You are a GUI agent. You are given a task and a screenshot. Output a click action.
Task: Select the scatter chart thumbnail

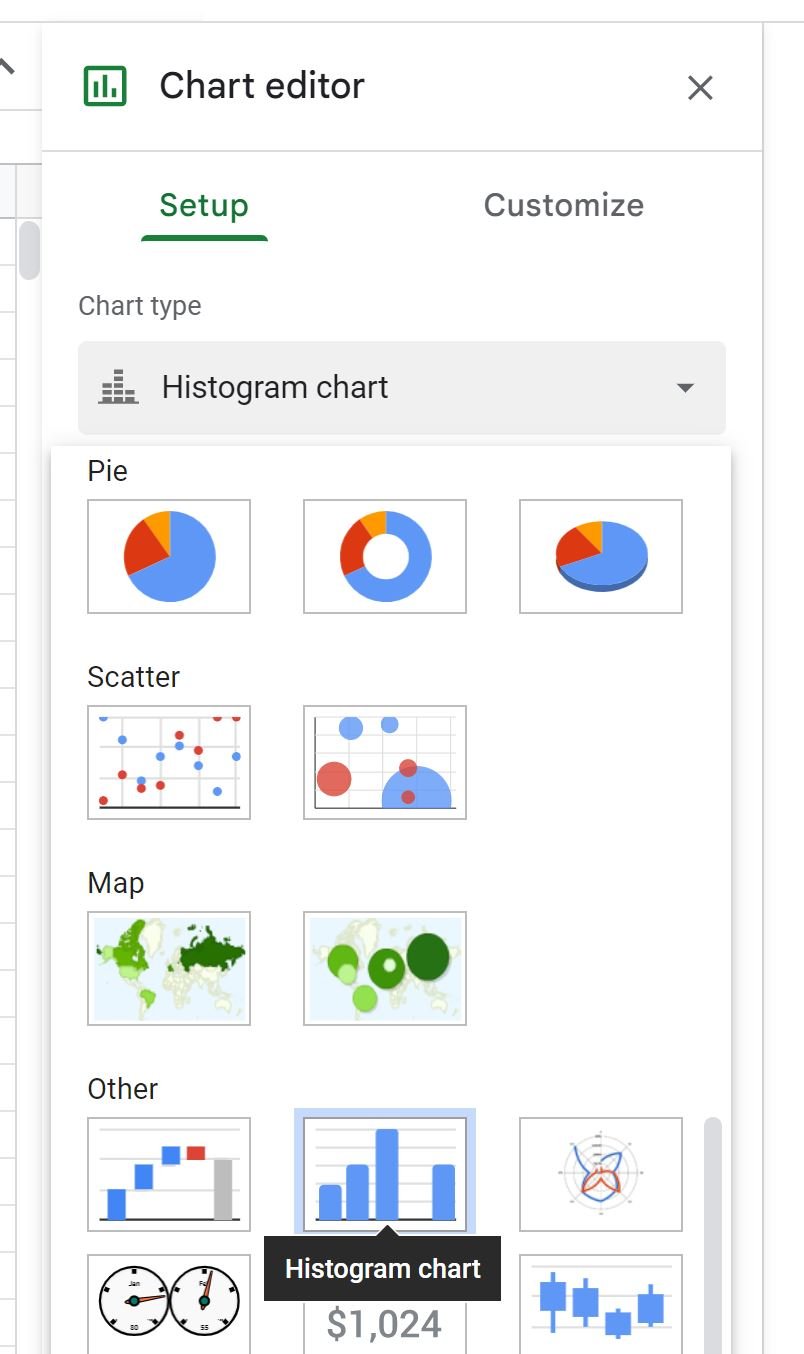pos(169,762)
